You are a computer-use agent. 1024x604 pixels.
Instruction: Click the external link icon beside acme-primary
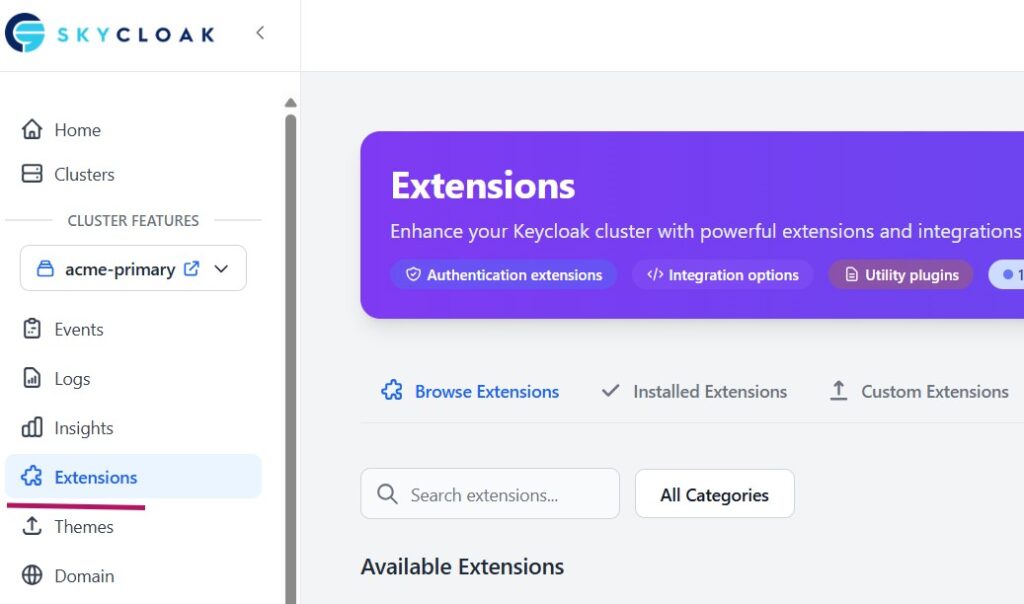192,269
